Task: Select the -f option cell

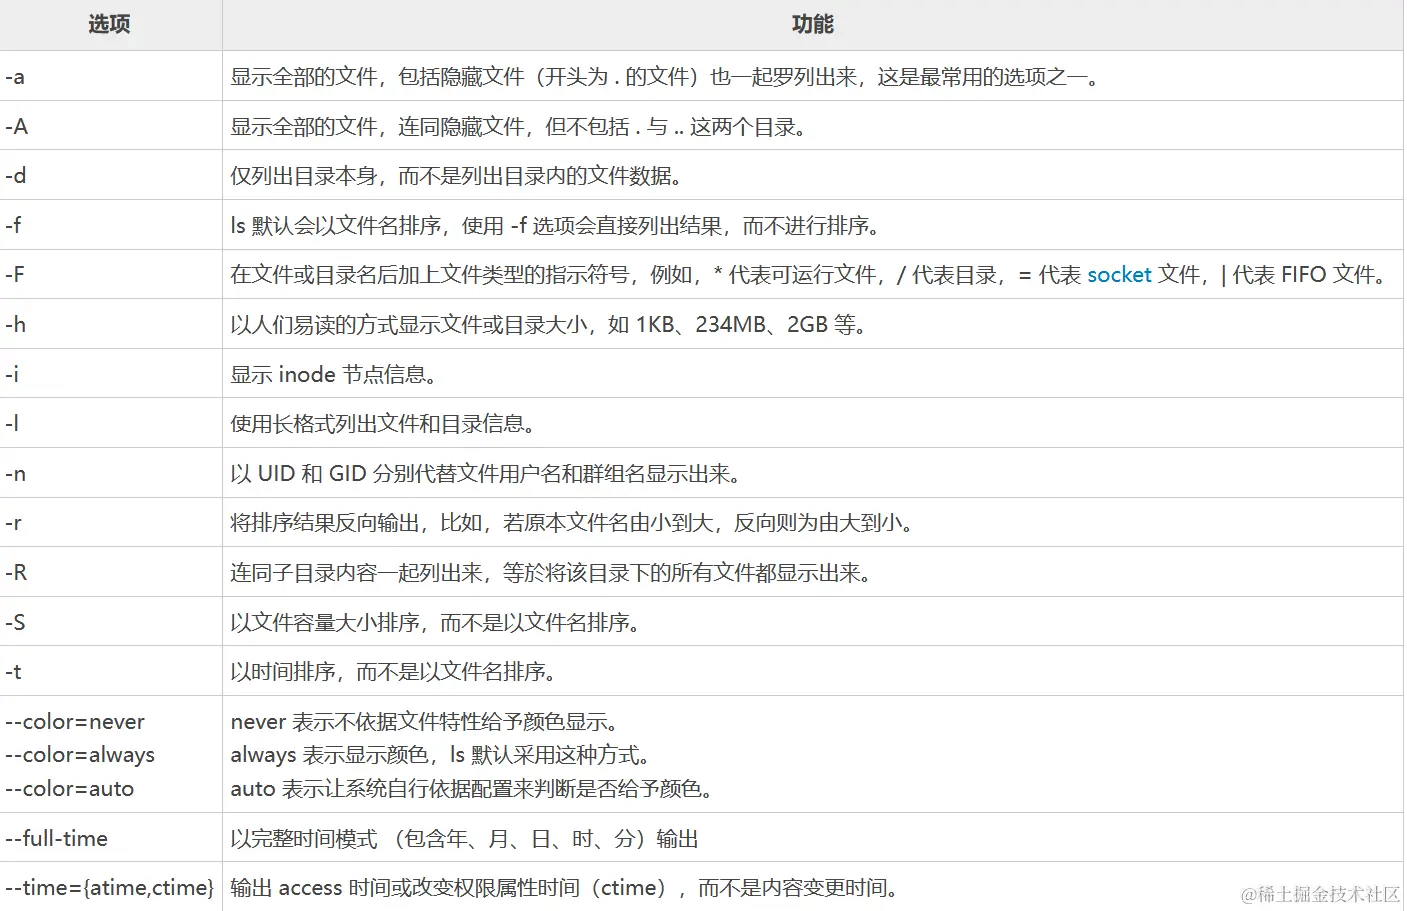Action: point(110,225)
